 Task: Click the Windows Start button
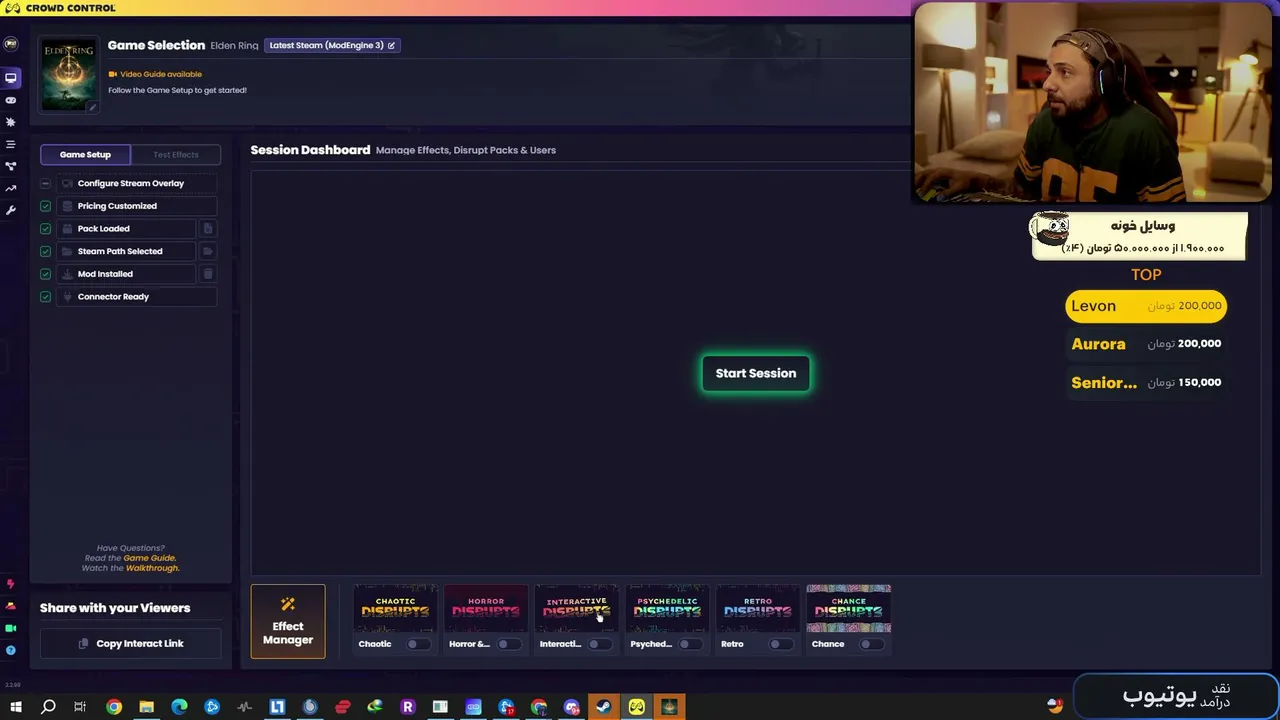tap(15, 707)
